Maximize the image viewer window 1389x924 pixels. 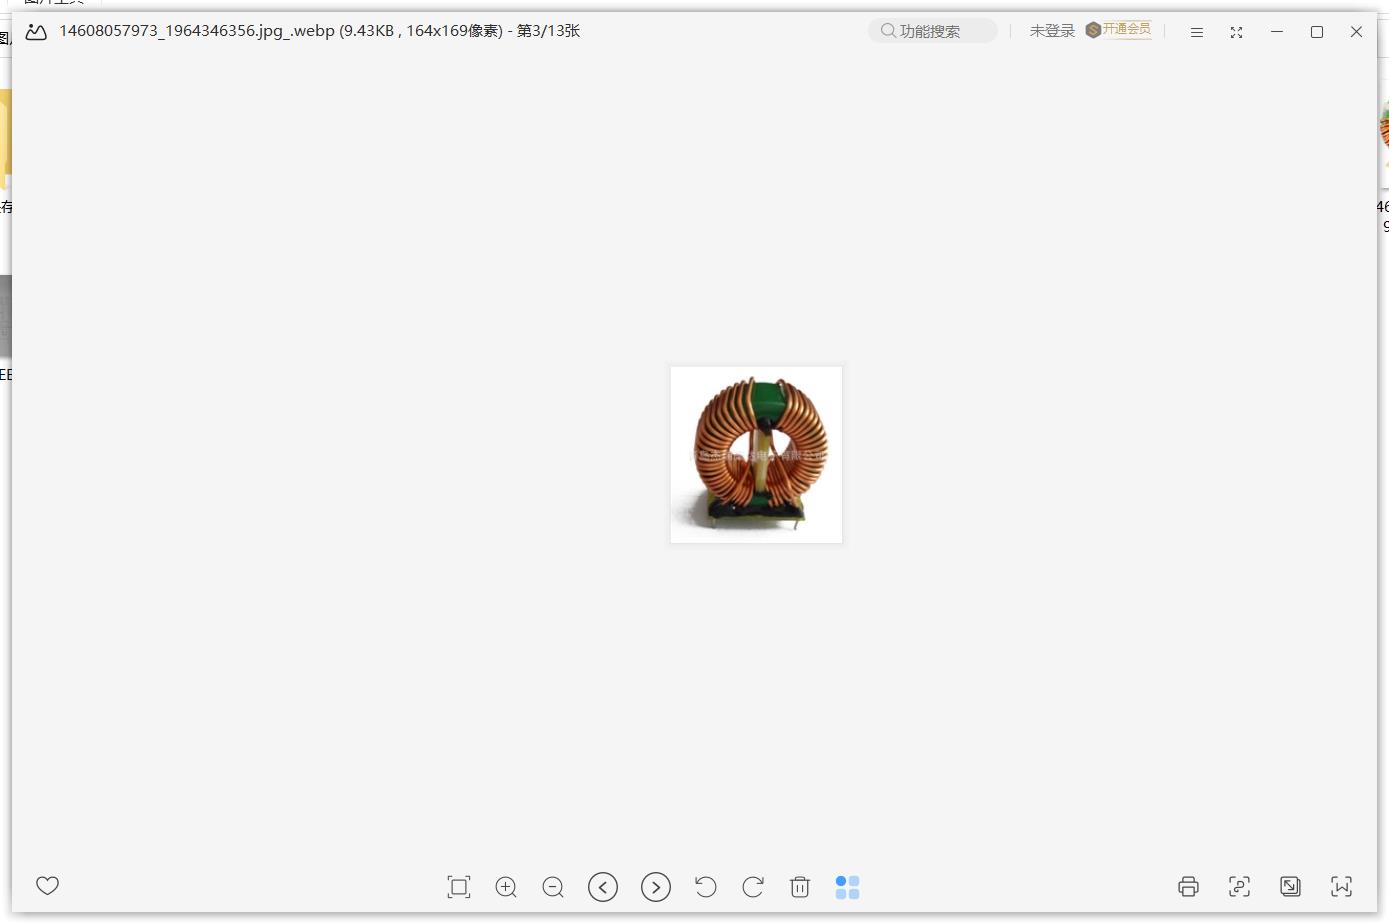click(1317, 32)
